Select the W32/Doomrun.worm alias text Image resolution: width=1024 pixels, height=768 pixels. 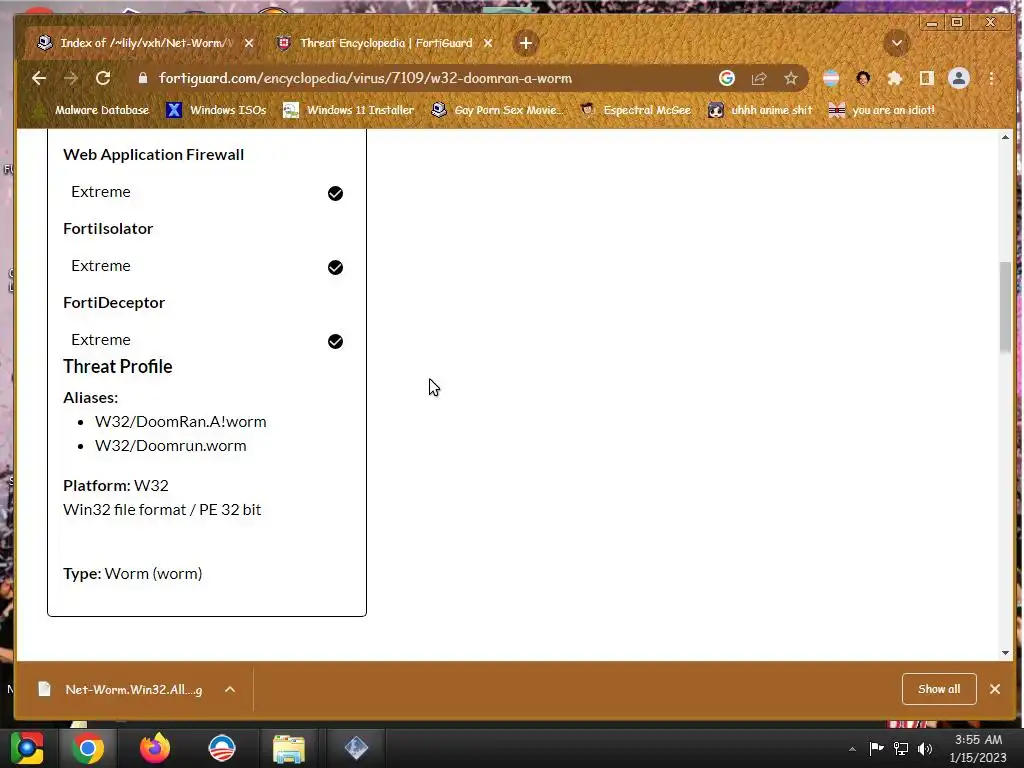(x=170, y=445)
